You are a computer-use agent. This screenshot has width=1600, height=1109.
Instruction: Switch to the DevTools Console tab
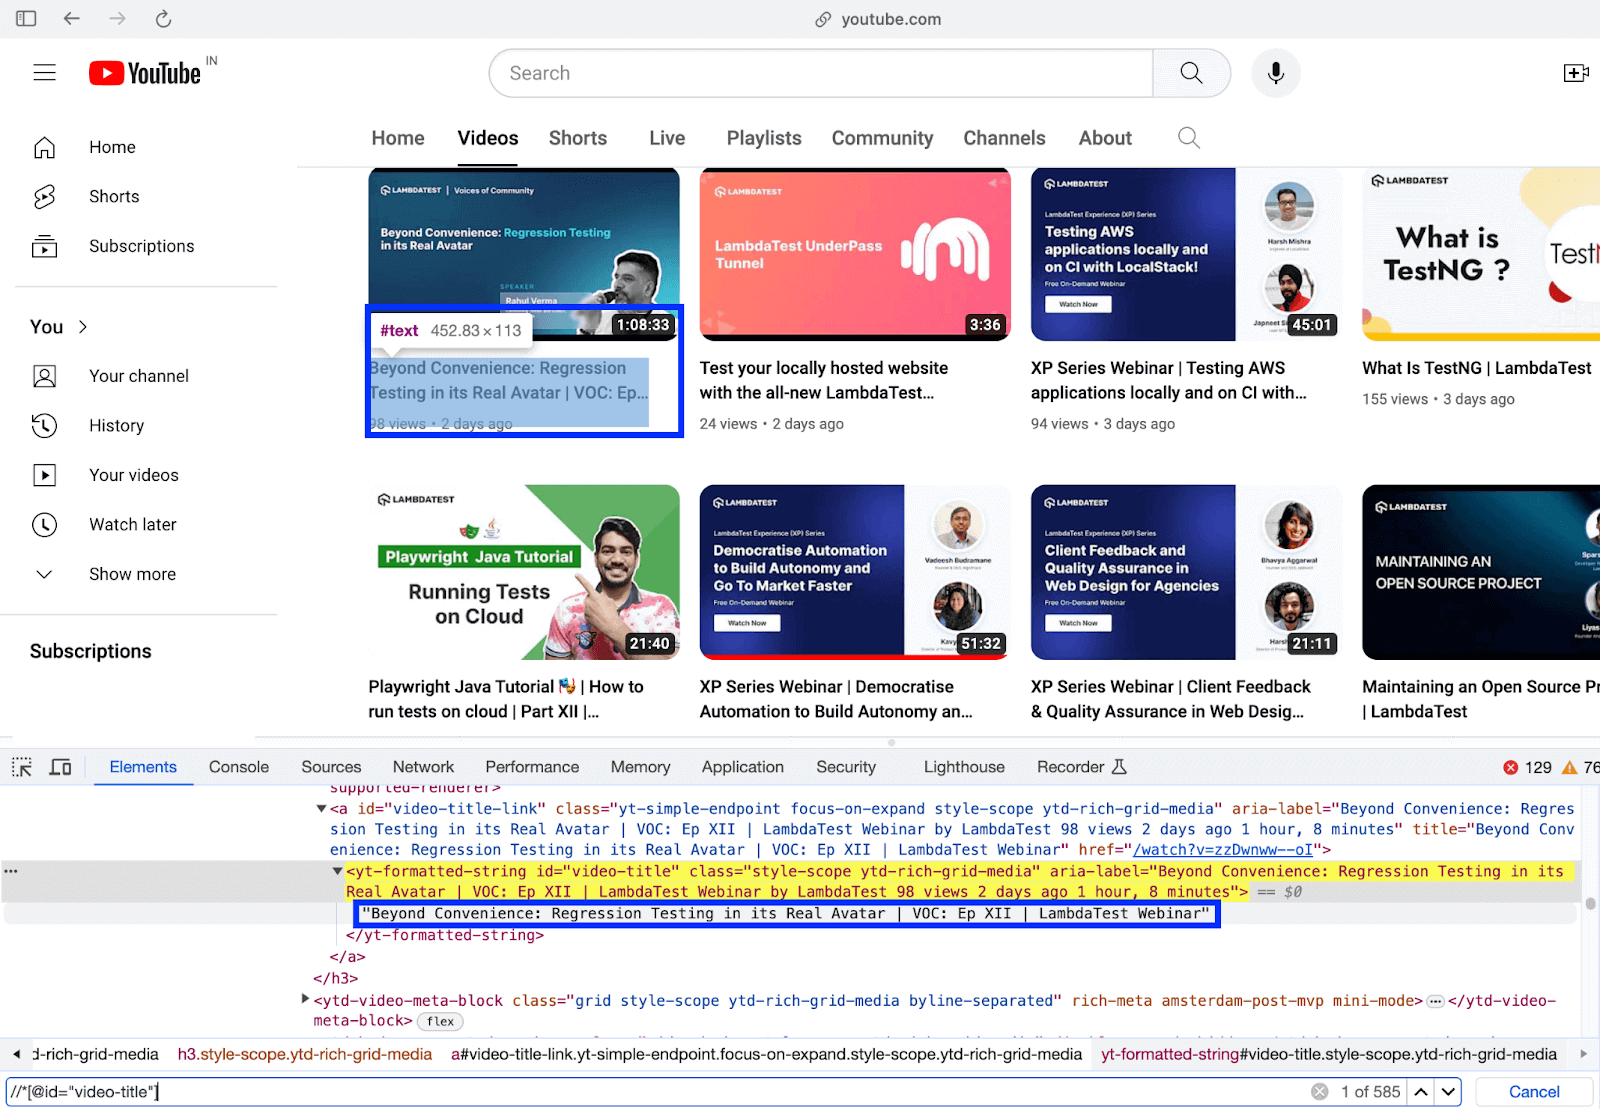coord(239,767)
